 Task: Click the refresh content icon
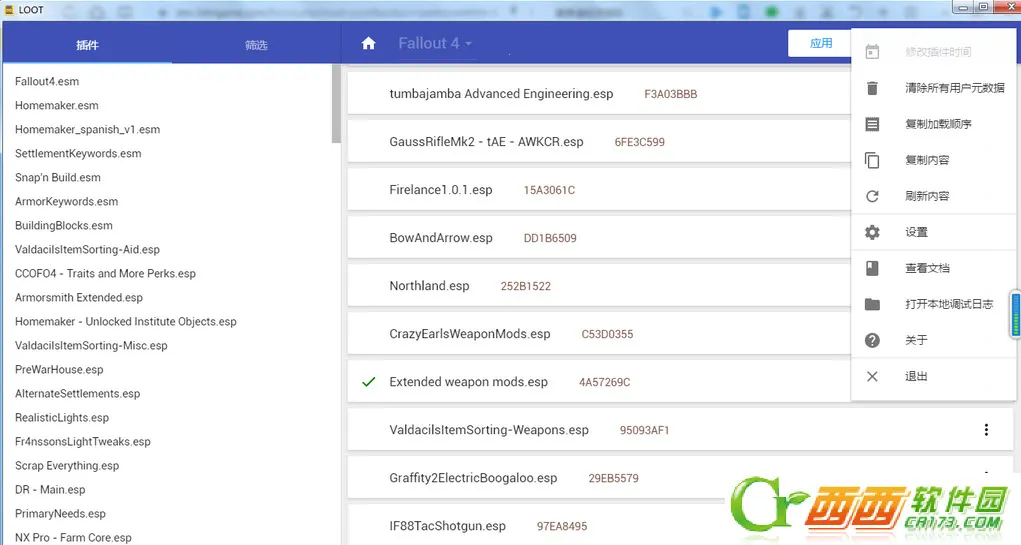click(x=872, y=196)
